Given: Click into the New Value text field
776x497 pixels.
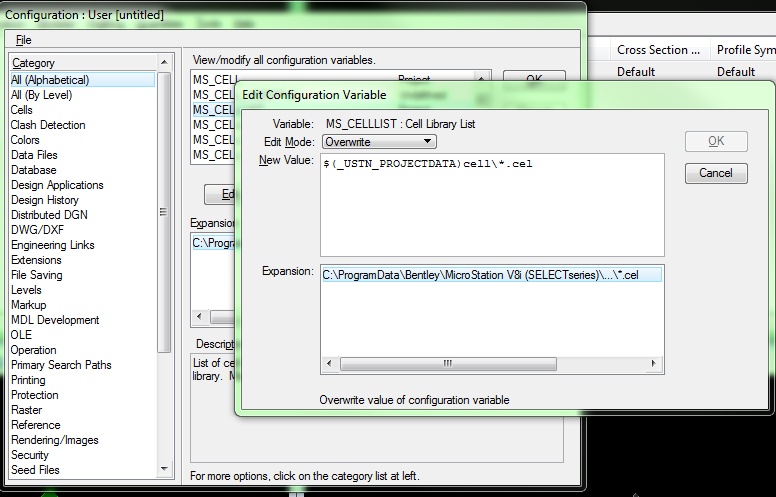Looking at the screenshot, I should pos(492,205).
